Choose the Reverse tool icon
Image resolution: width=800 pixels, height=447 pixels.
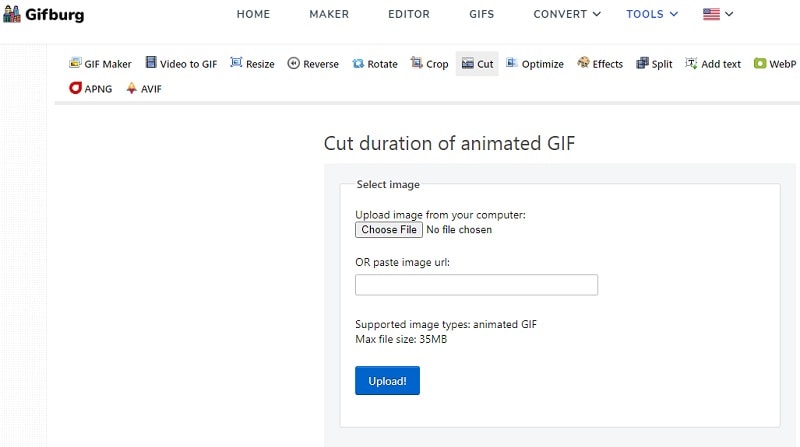pyautogui.click(x=293, y=64)
